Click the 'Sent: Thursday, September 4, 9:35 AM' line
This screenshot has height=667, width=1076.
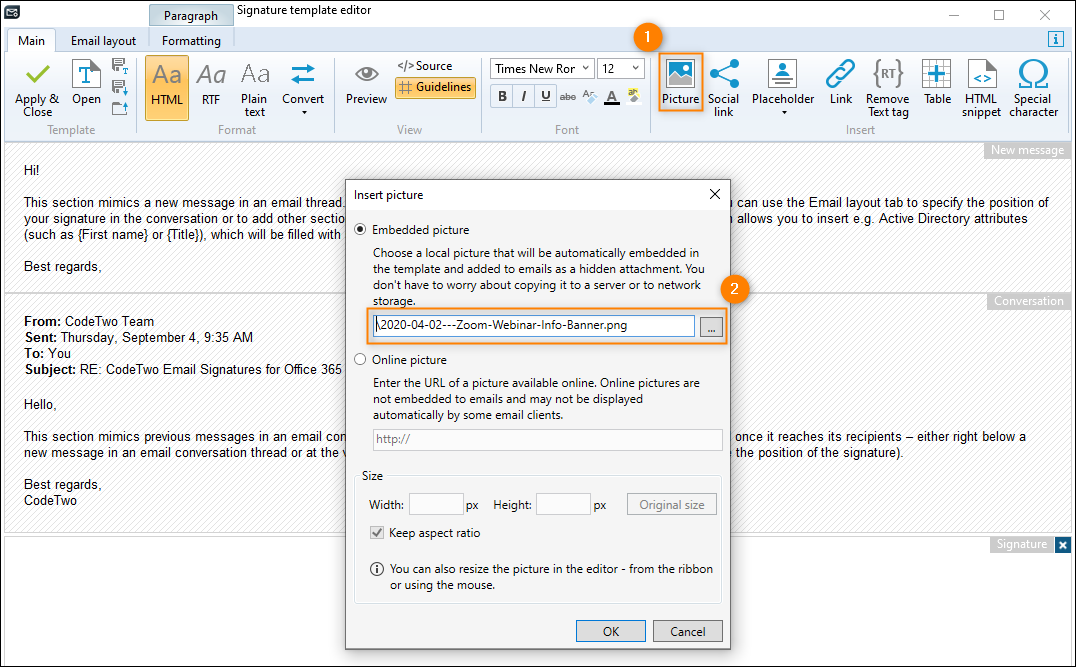(139, 338)
